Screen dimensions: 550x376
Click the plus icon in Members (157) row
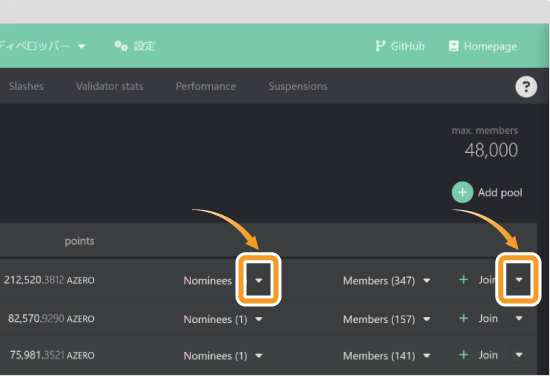463,318
